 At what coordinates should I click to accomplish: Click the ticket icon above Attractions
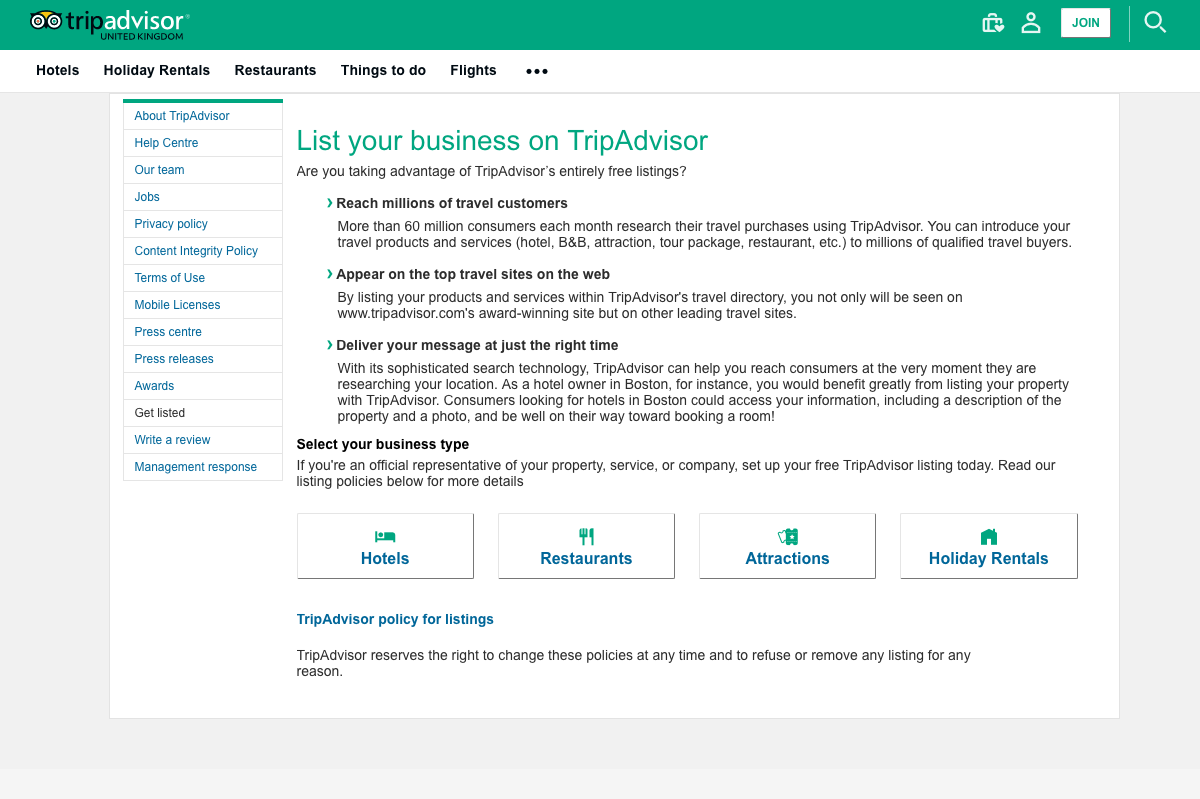click(x=788, y=537)
